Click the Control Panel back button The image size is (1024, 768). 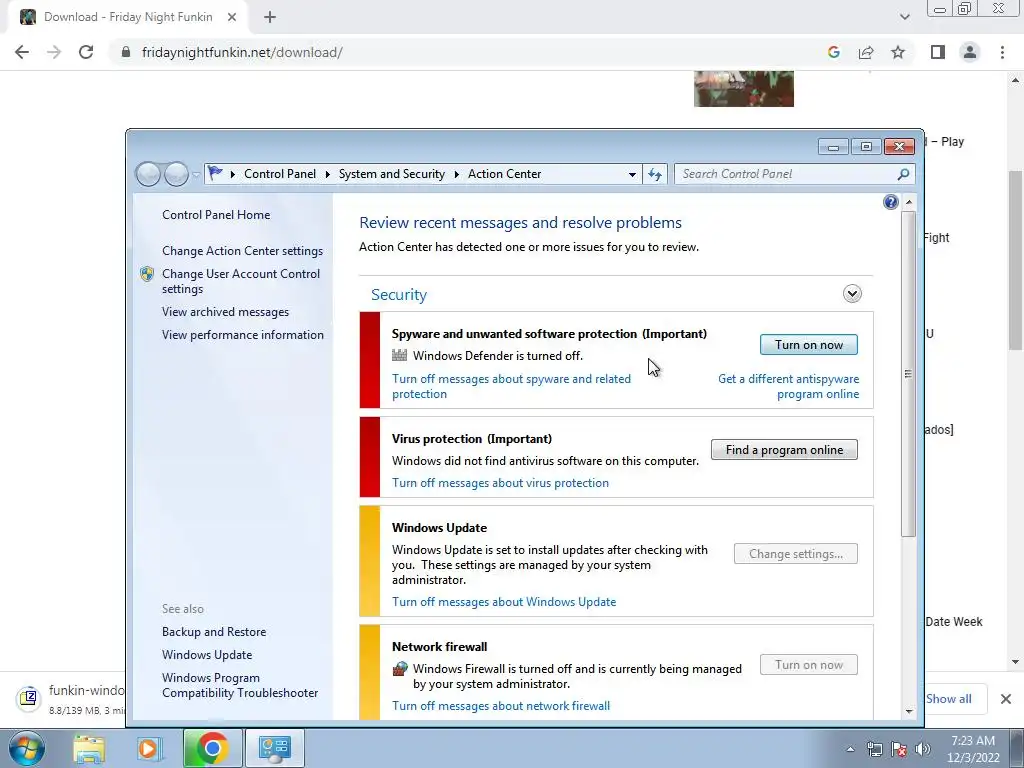148,174
